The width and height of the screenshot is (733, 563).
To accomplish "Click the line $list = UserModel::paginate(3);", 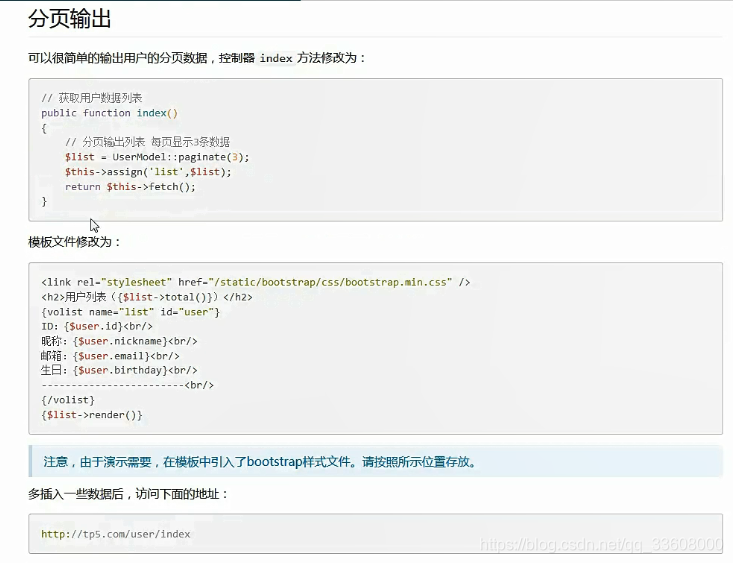I will click(x=157, y=157).
